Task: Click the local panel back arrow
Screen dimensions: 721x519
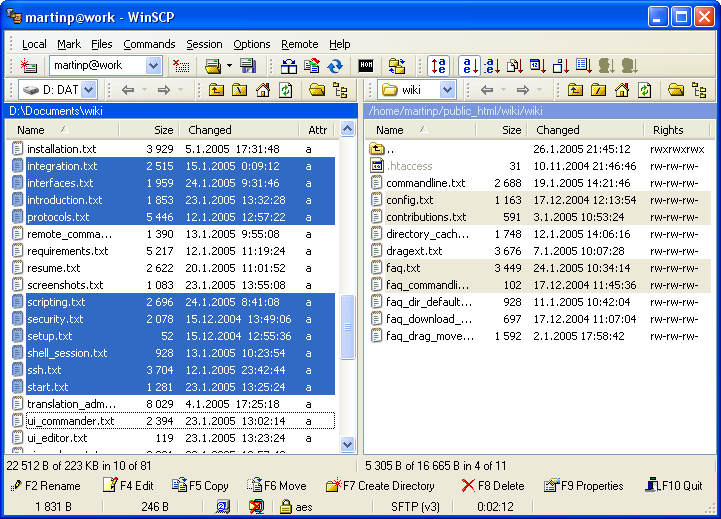Action: pos(128,90)
